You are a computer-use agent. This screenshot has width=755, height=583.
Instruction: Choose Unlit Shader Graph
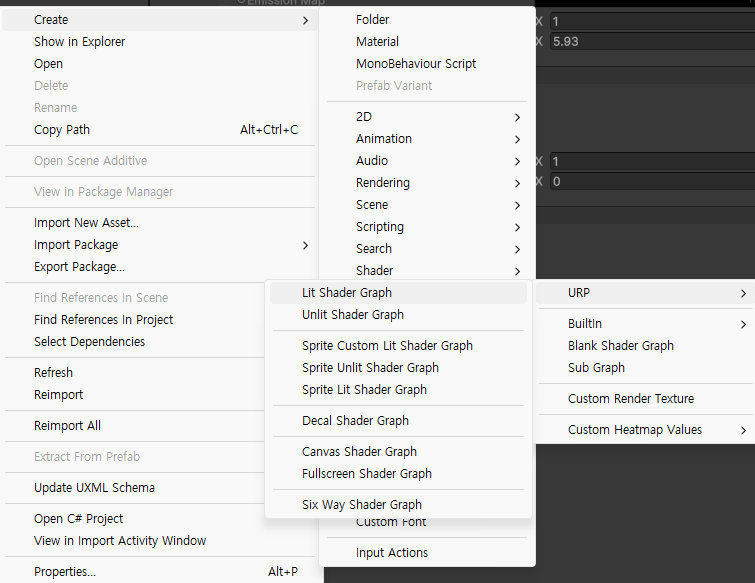pyautogui.click(x=353, y=315)
